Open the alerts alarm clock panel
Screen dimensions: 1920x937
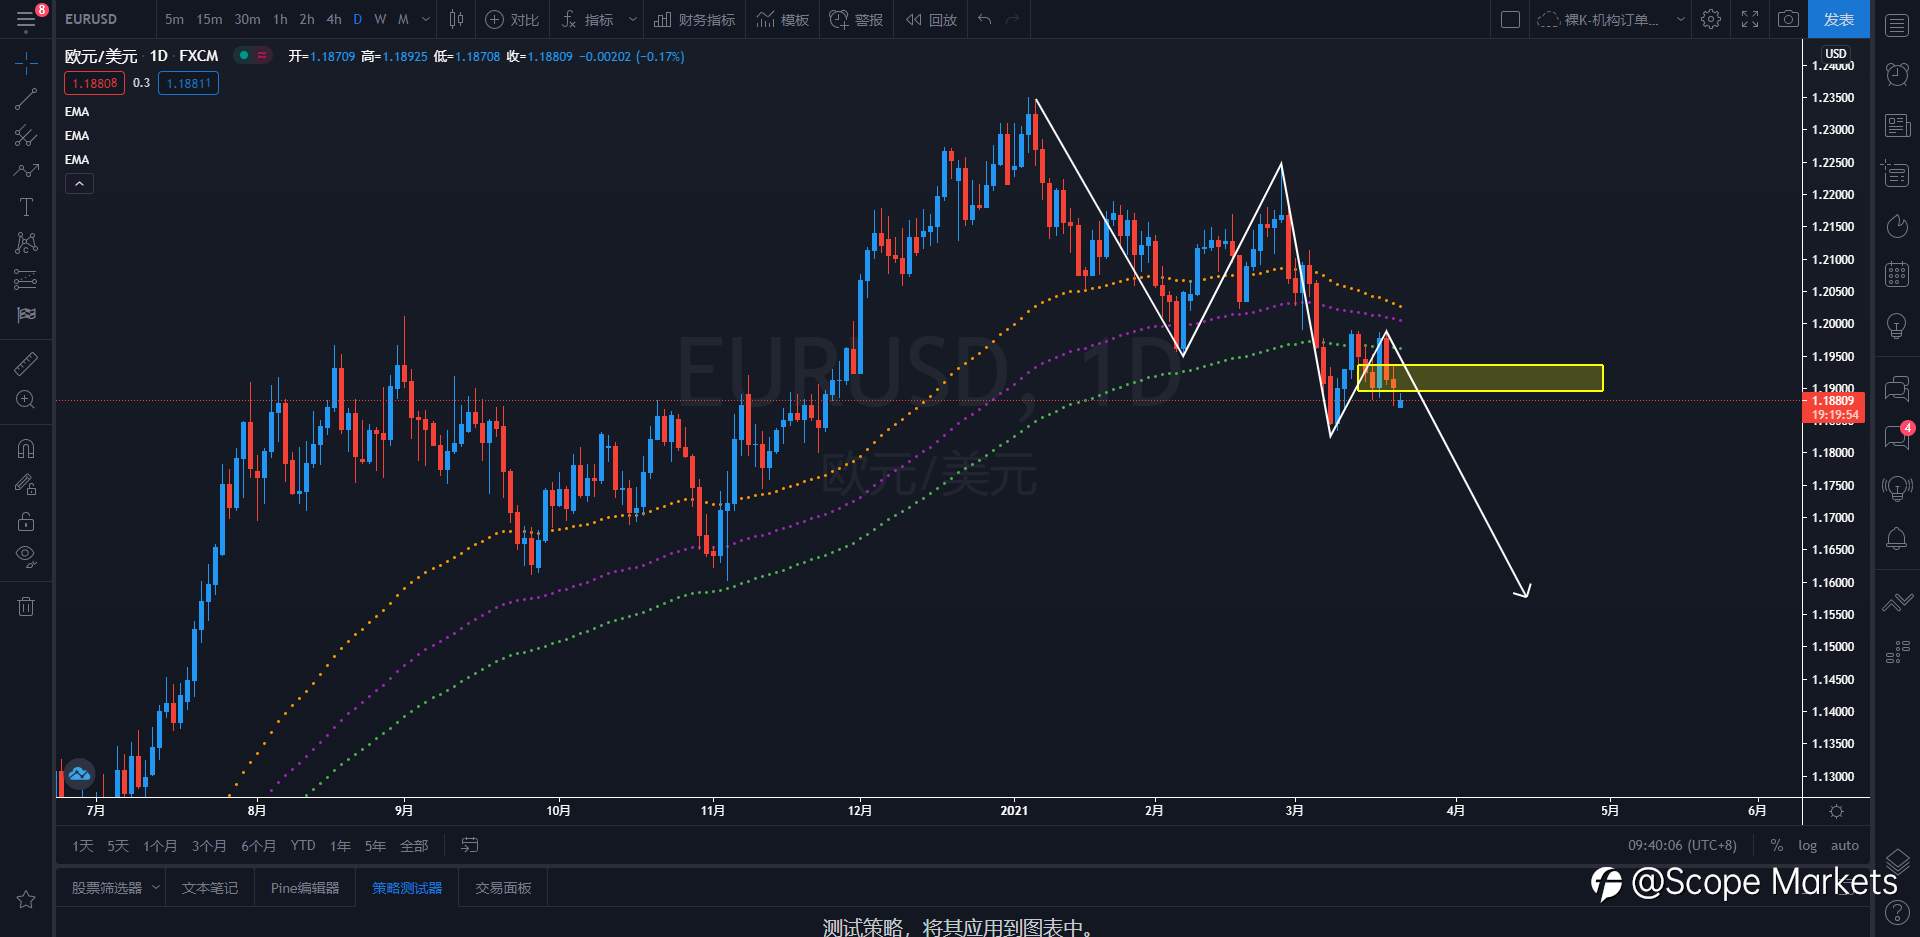[x=1897, y=74]
